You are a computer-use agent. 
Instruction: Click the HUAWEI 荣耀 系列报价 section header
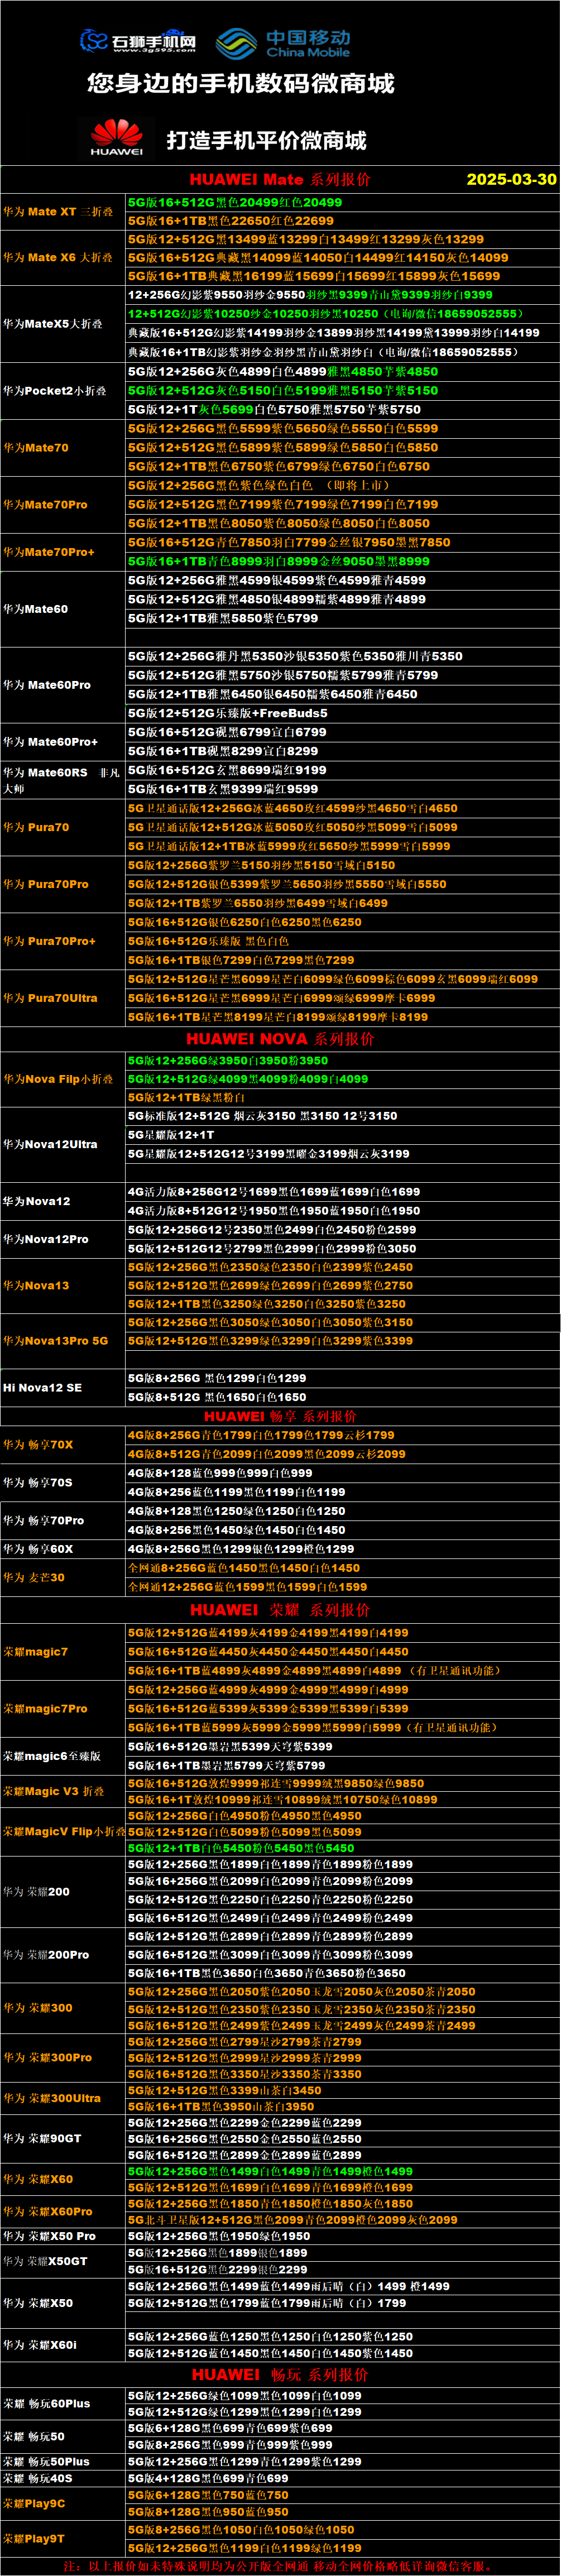click(x=280, y=1611)
